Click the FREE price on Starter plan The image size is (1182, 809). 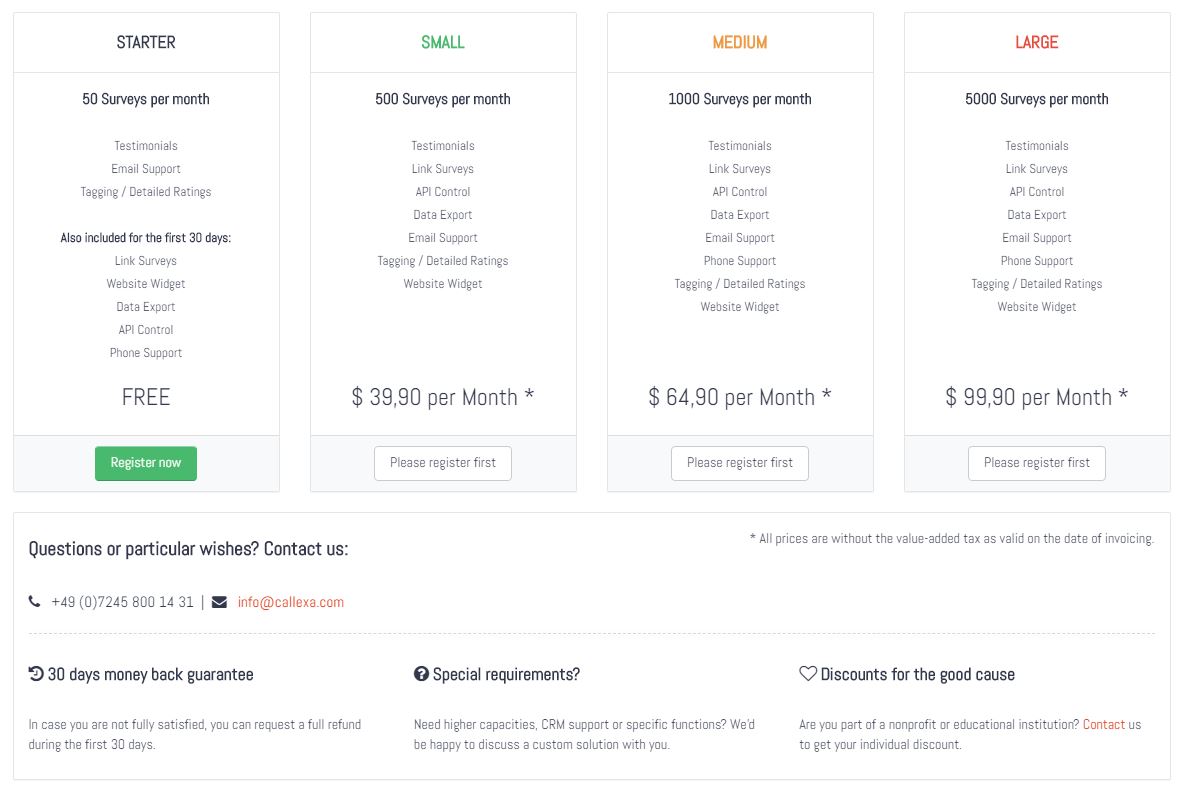[x=146, y=397]
